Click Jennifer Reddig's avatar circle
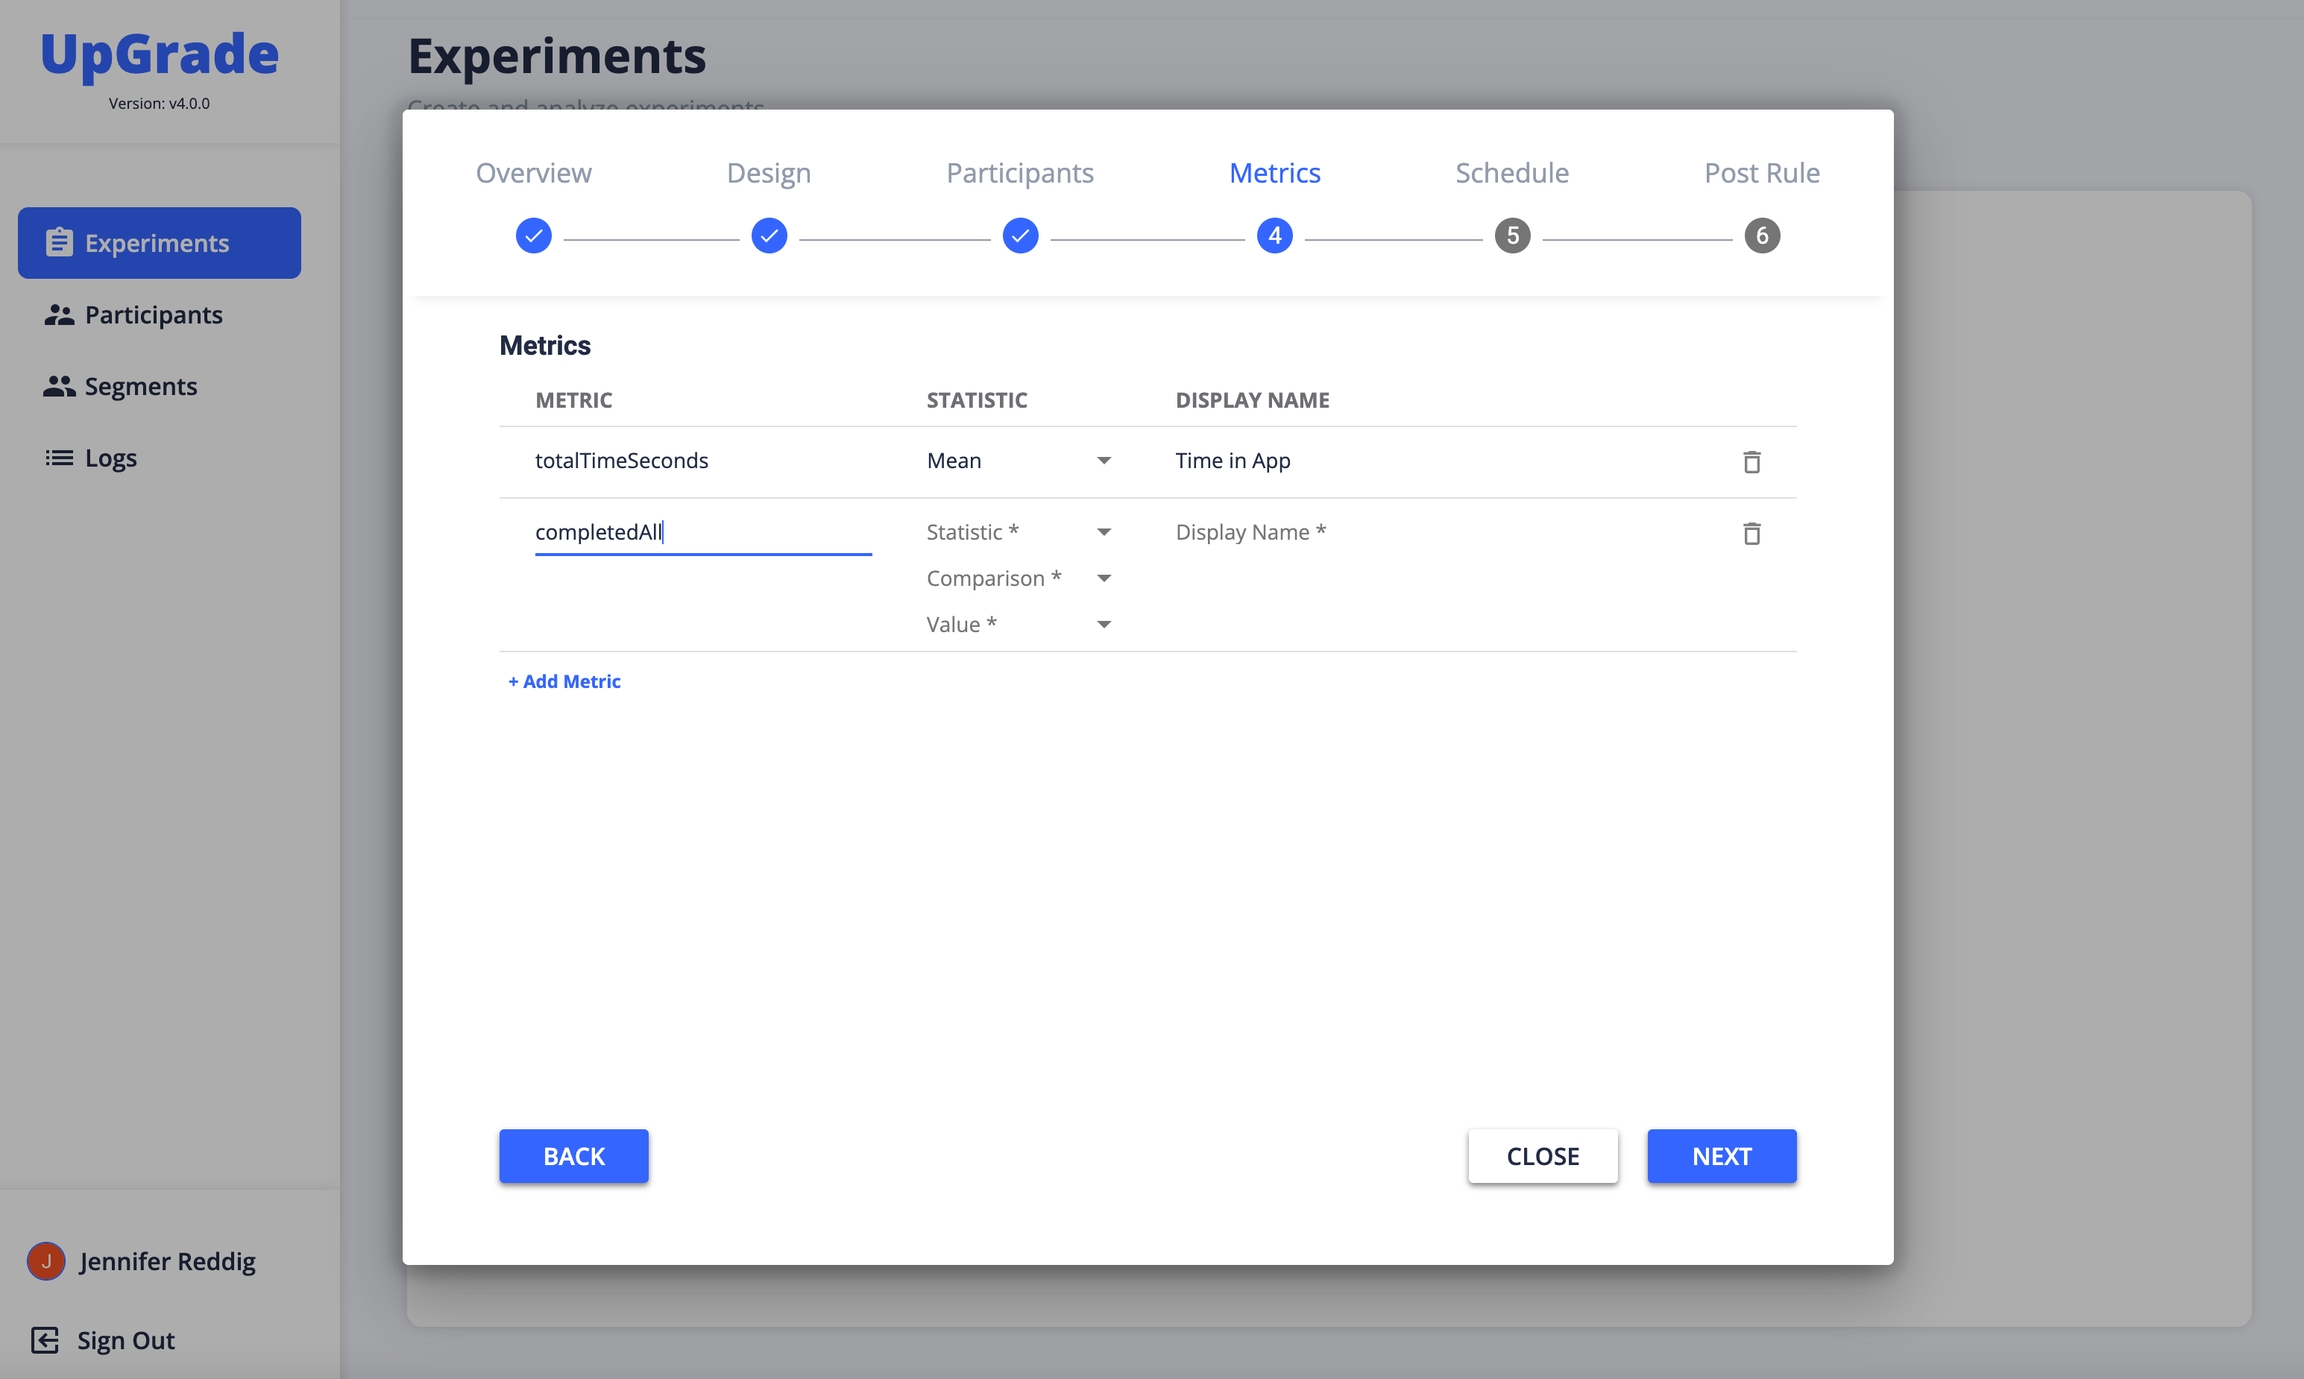 point(46,1261)
